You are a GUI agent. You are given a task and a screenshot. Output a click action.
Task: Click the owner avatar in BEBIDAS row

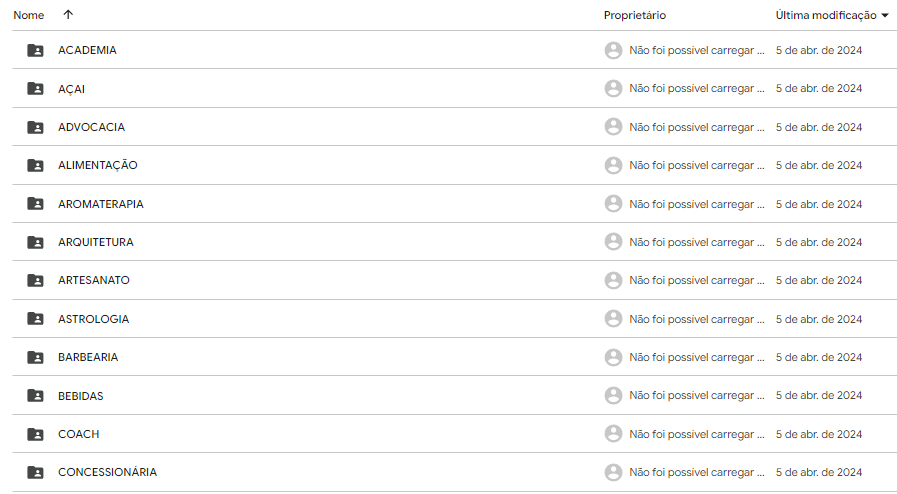coord(613,396)
